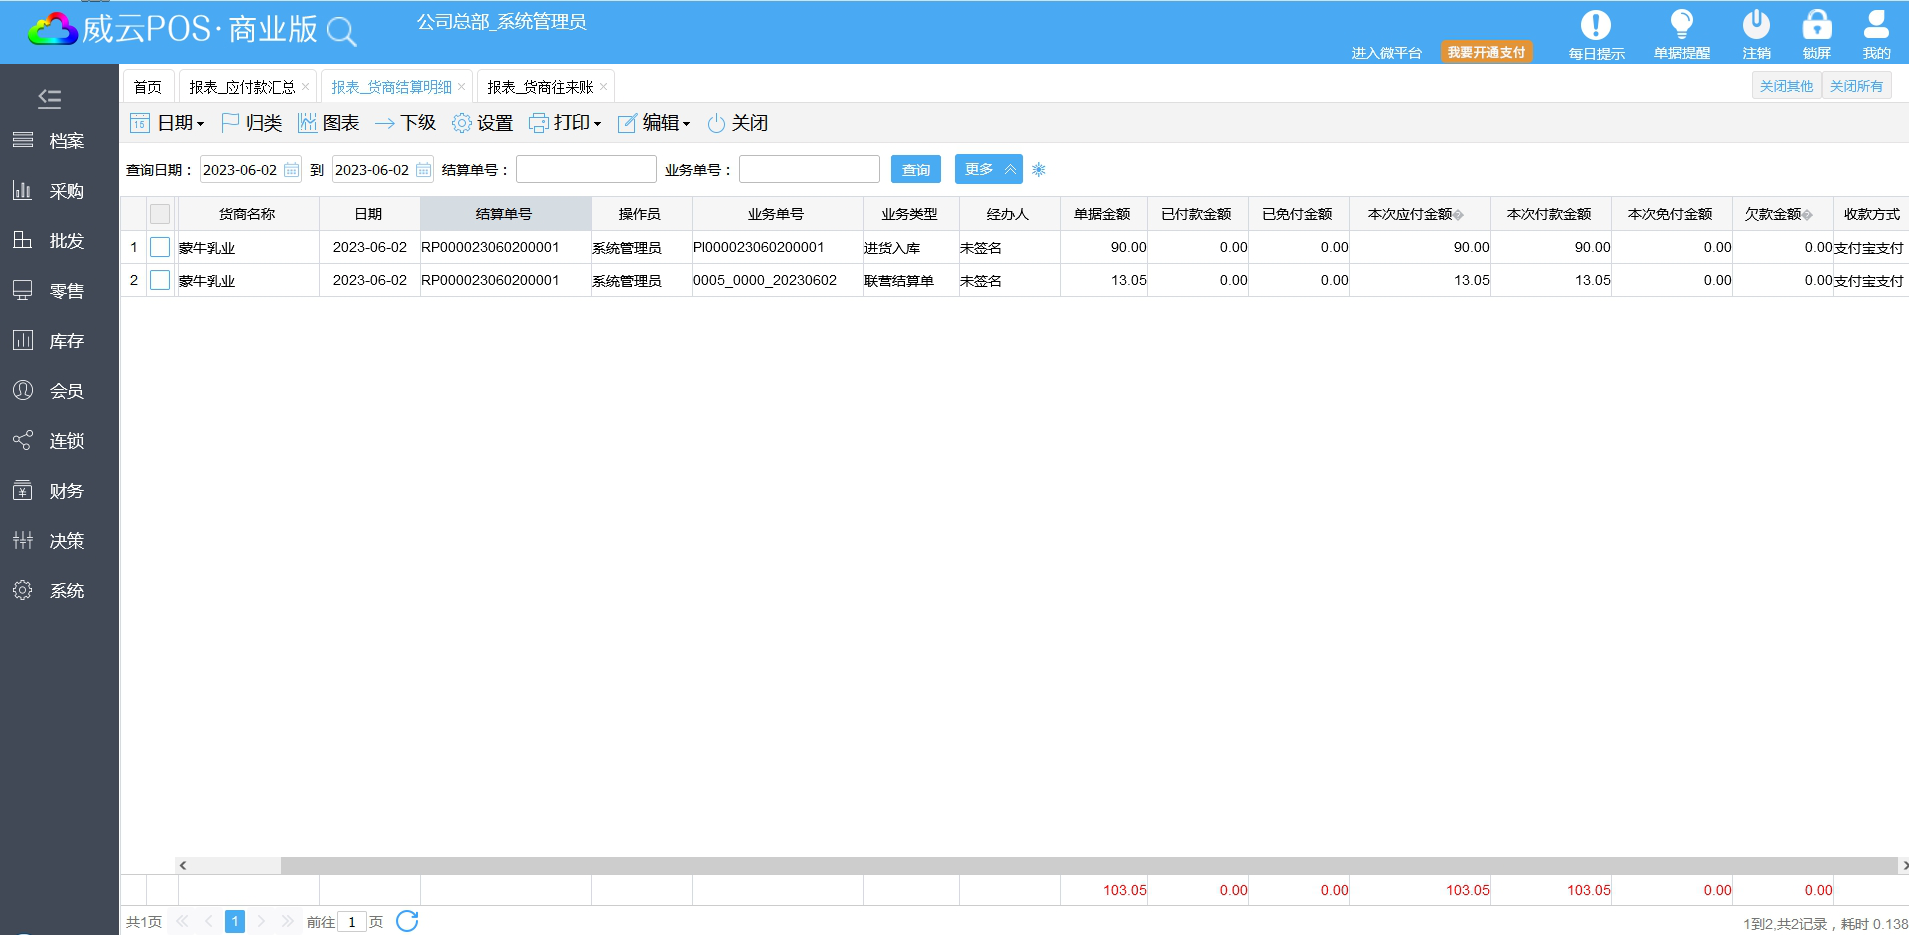Switch to the 报表_货商结算明细 tab
Screen dimensions: 1909x935
[391, 87]
